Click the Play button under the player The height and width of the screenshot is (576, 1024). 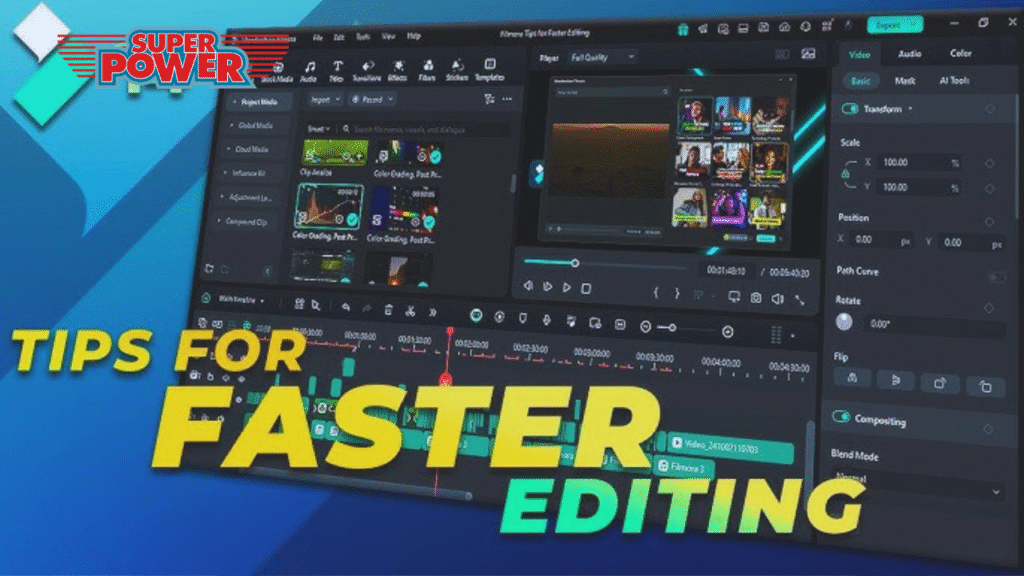567,287
